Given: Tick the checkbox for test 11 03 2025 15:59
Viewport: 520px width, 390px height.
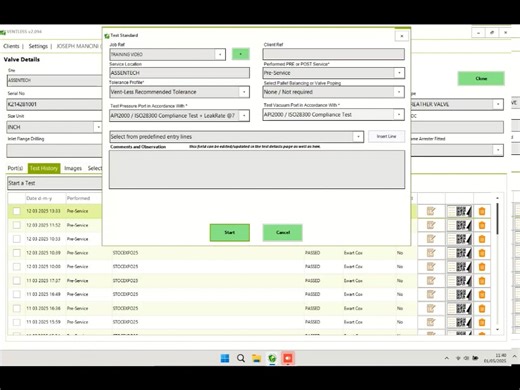Looking at the screenshot, I should (x=17, y=322).
